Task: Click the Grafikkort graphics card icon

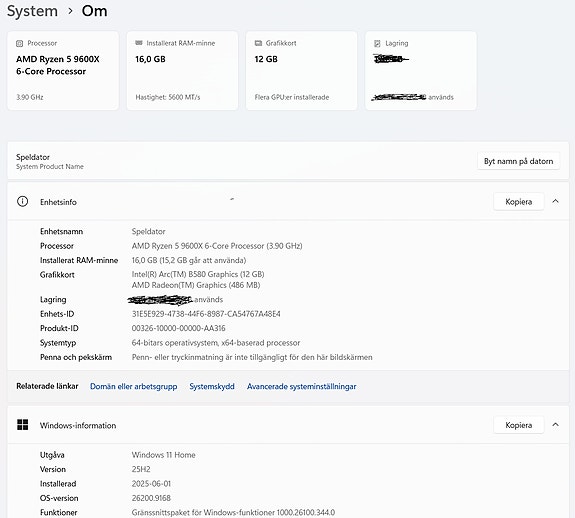Action: pos(258,43)
